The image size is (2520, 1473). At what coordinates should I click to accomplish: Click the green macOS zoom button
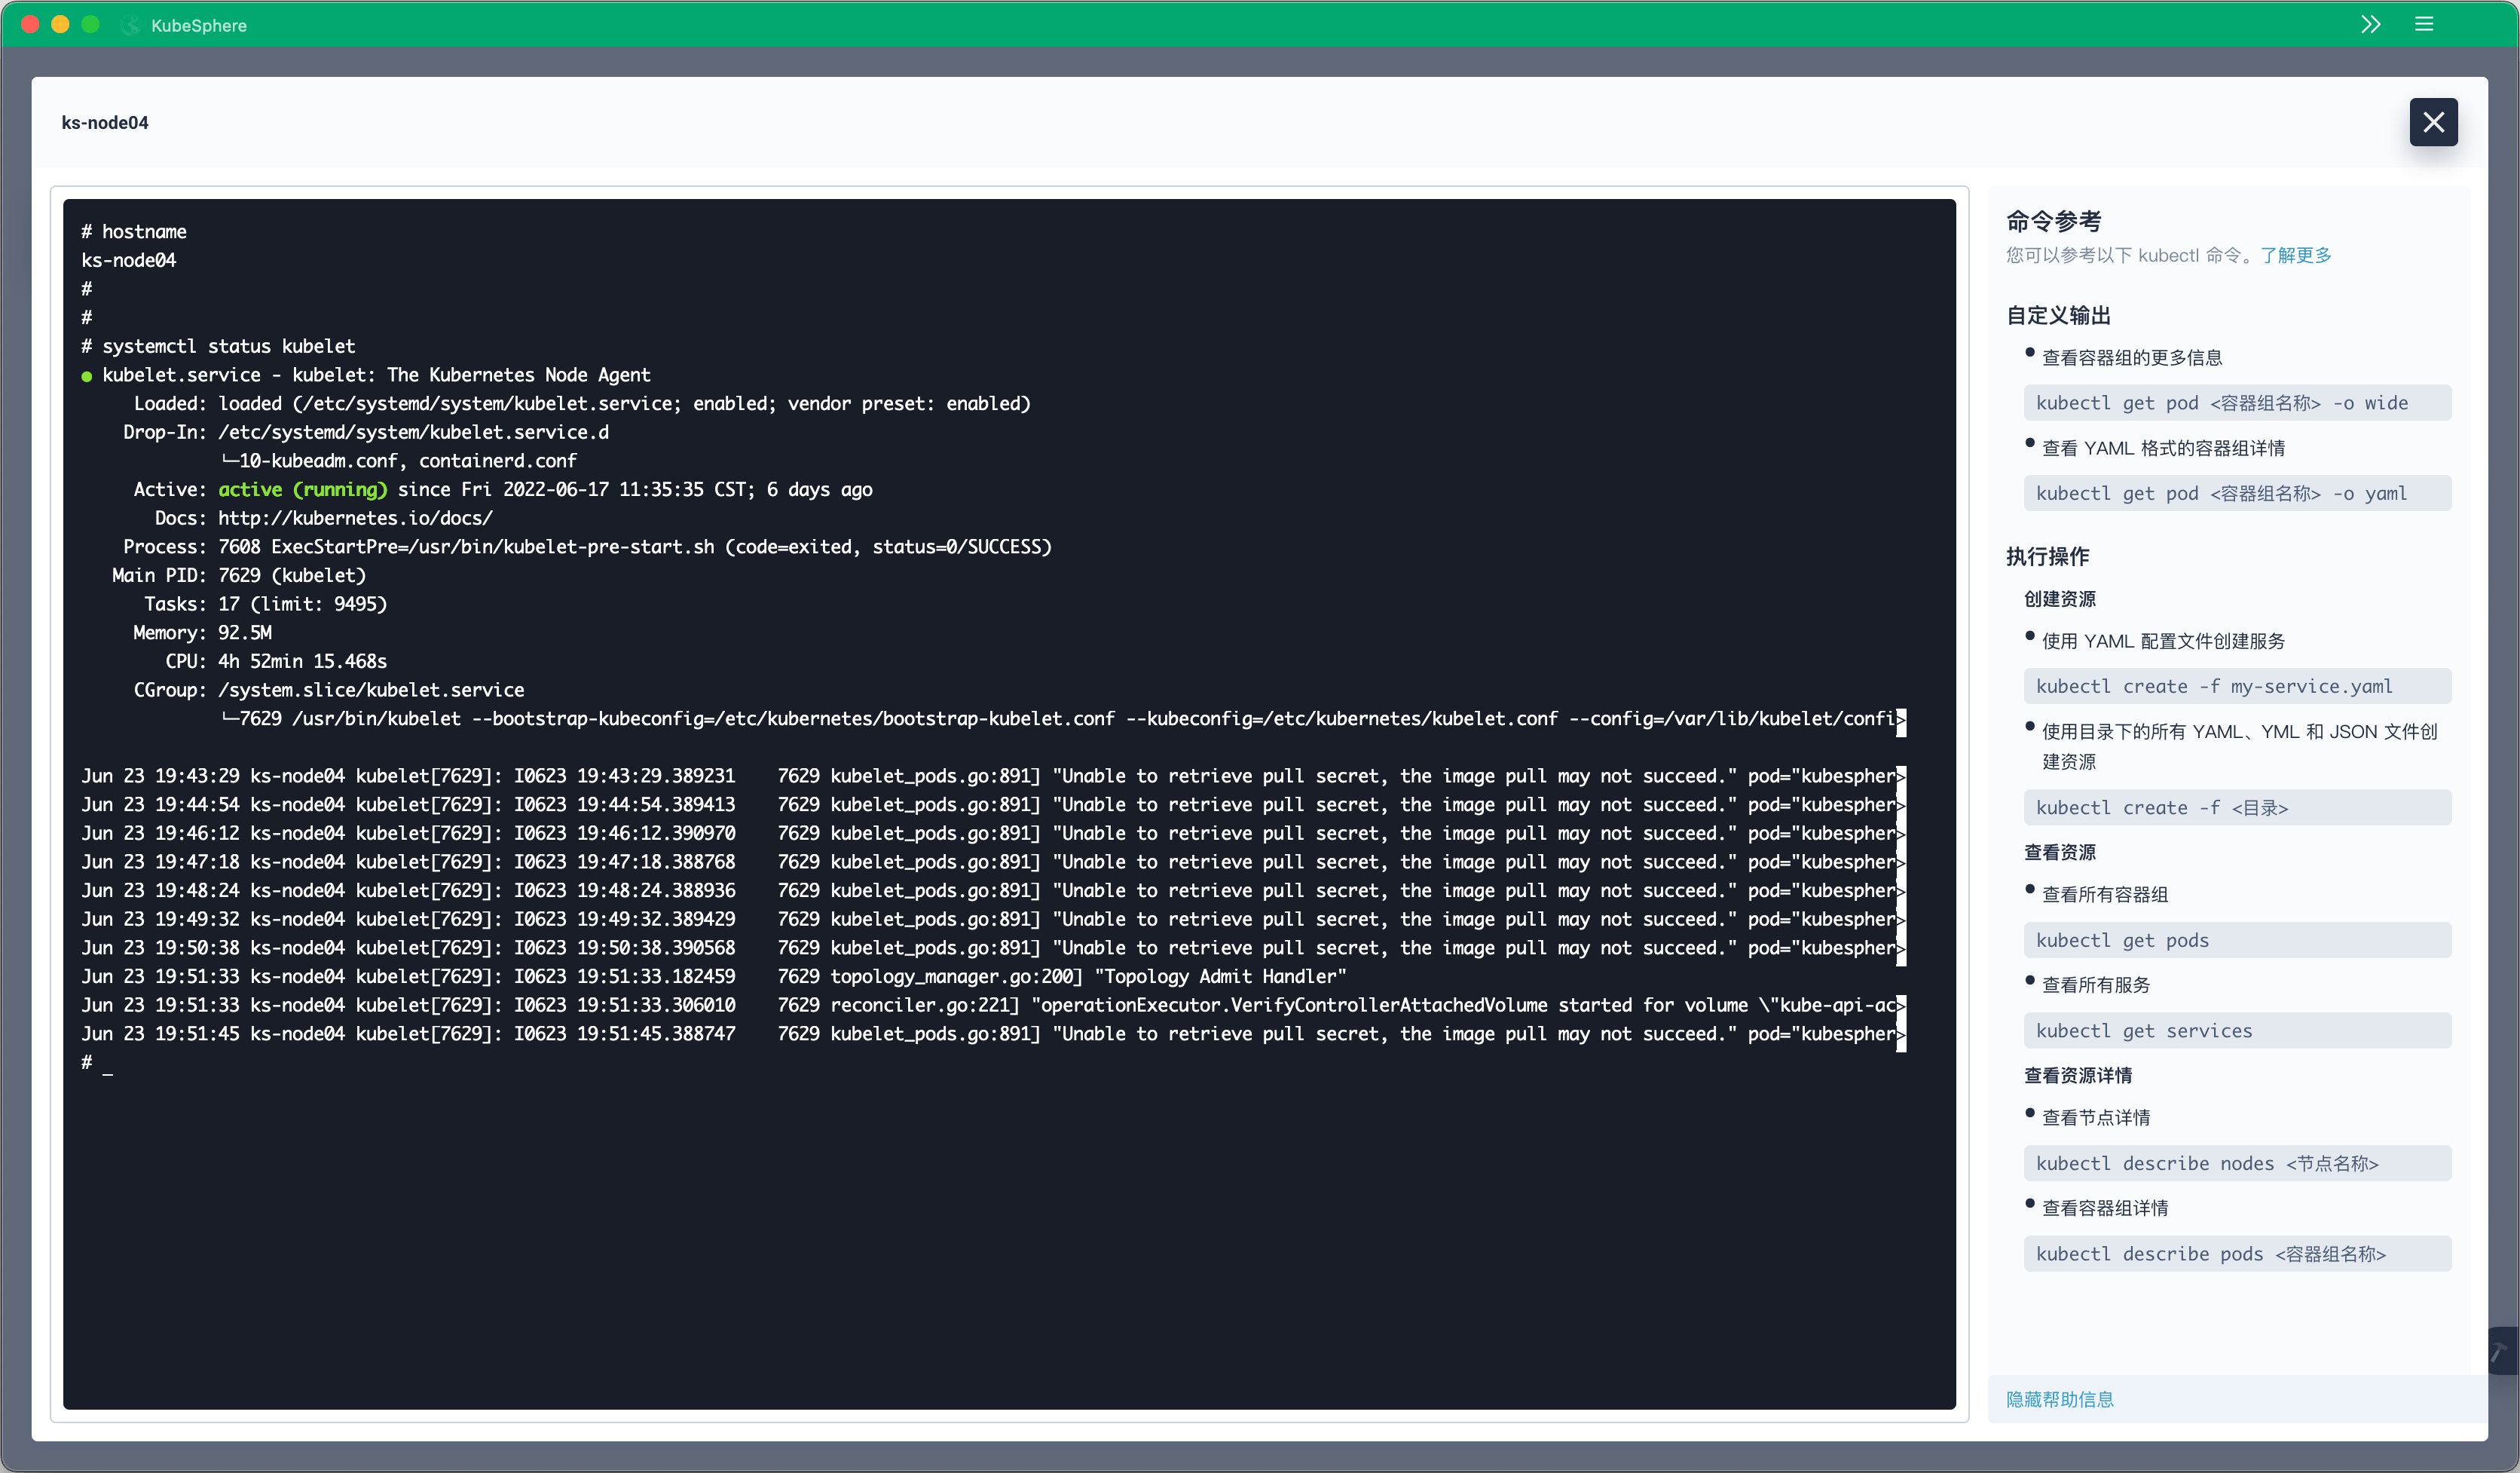pos(91,24)
